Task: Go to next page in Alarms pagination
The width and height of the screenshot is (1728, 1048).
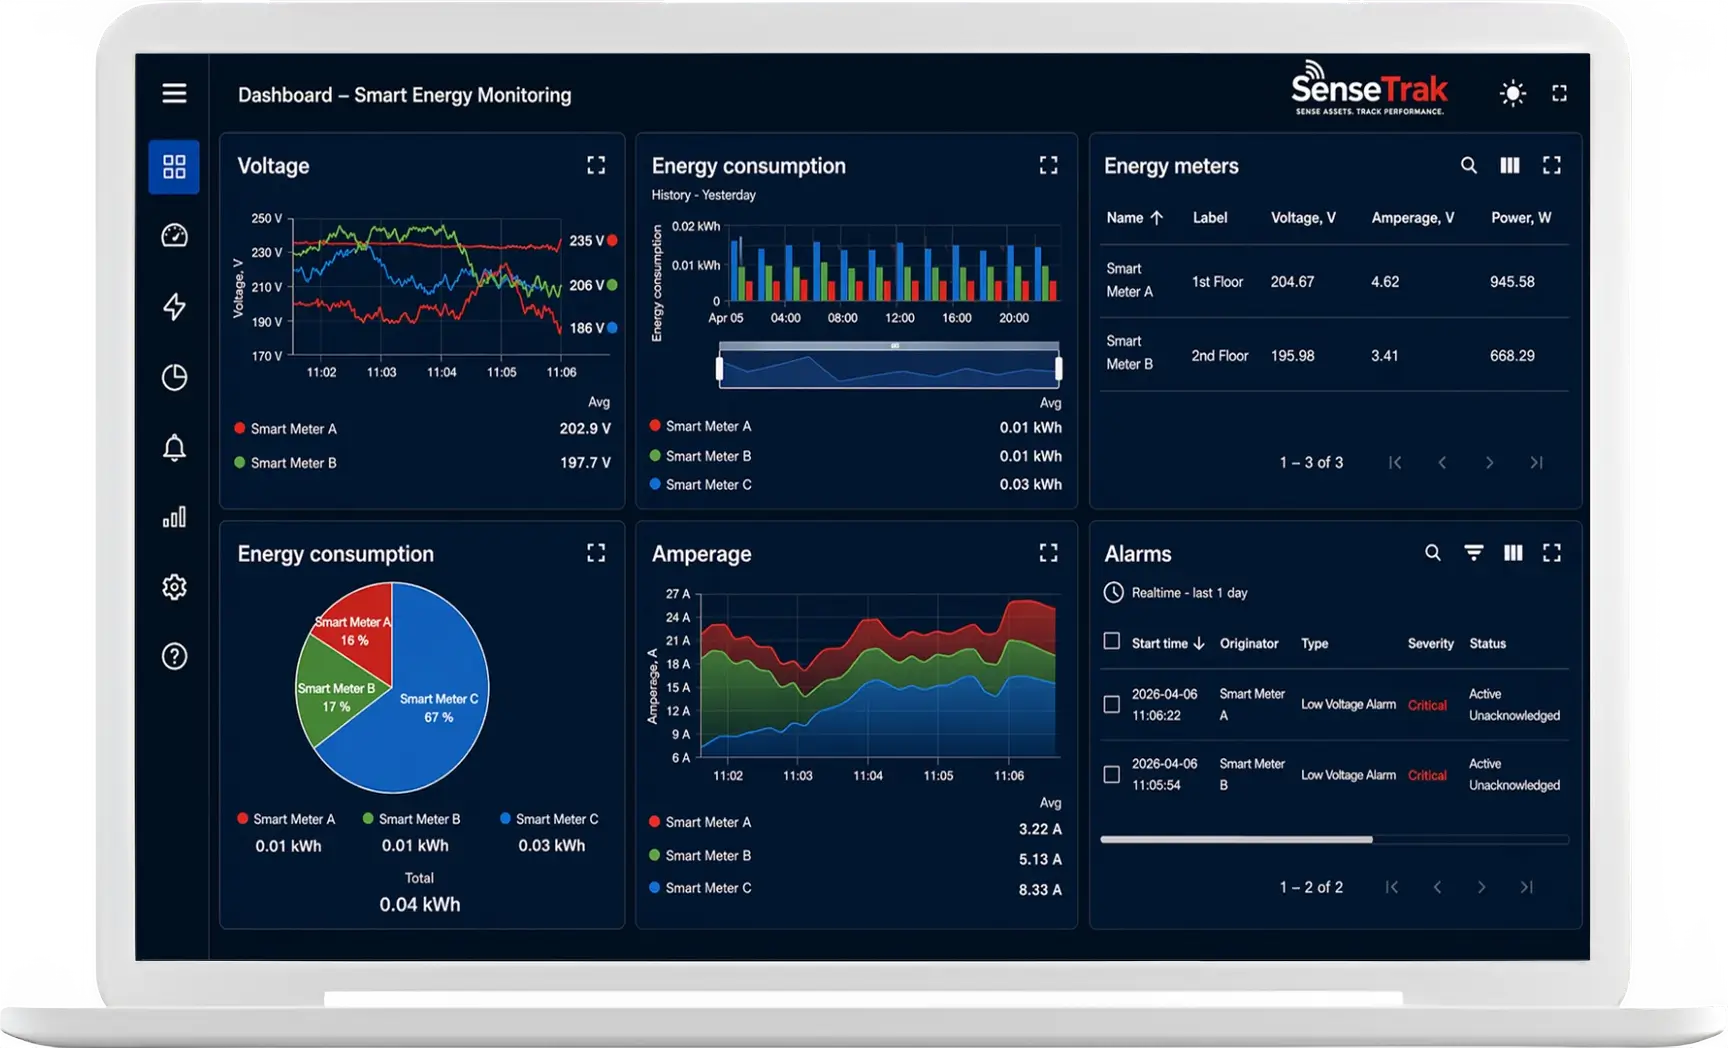Action: click(x=1481, y=887)
